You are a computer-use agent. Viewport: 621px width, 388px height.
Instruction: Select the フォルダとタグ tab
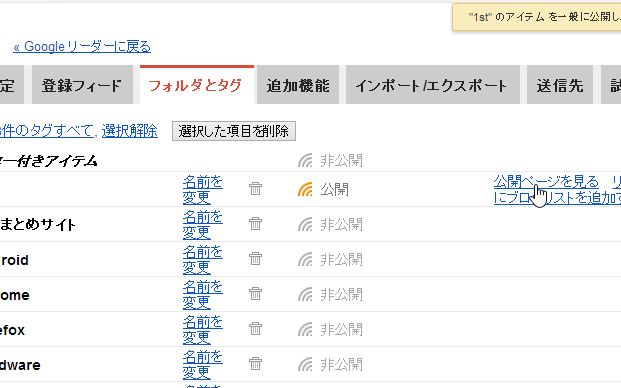coord(196,85)
